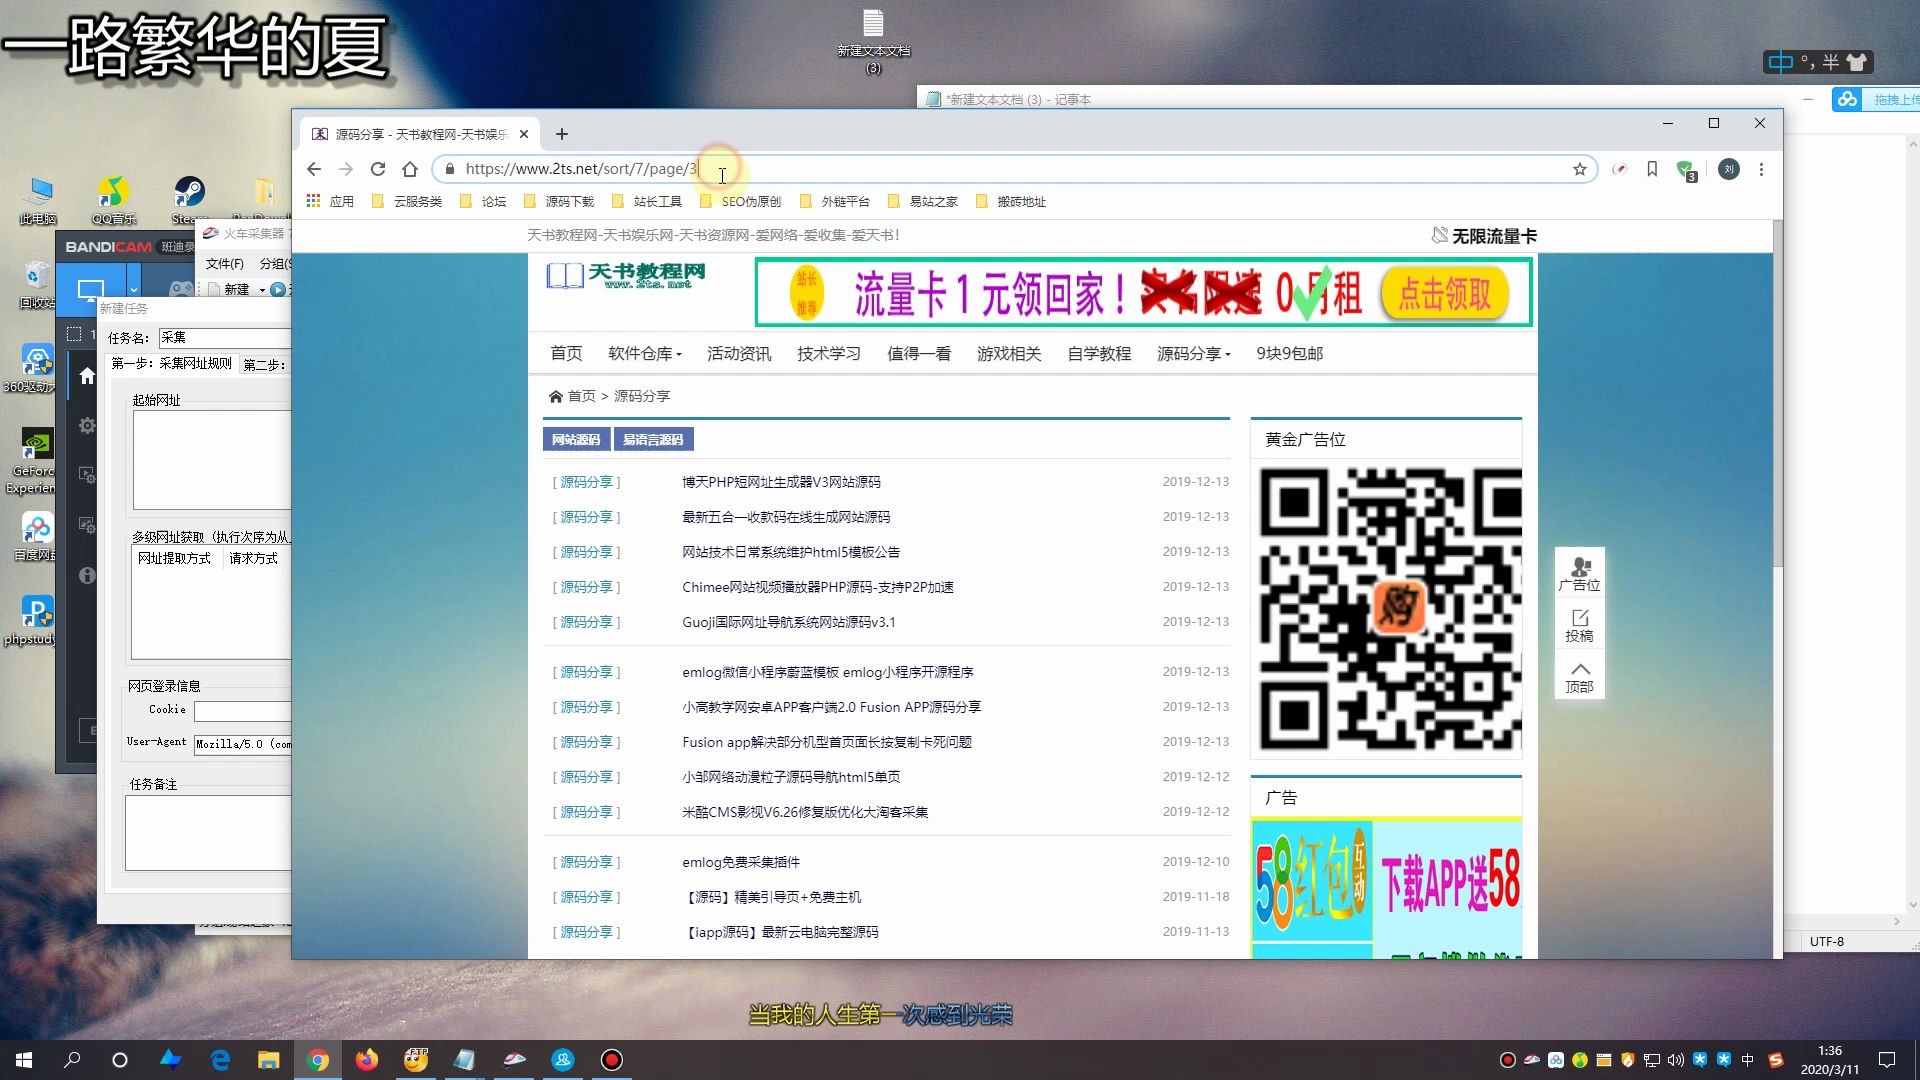Reload the page in Chrome
Screen dimensions: 1920x1080
tap(378, 169)
